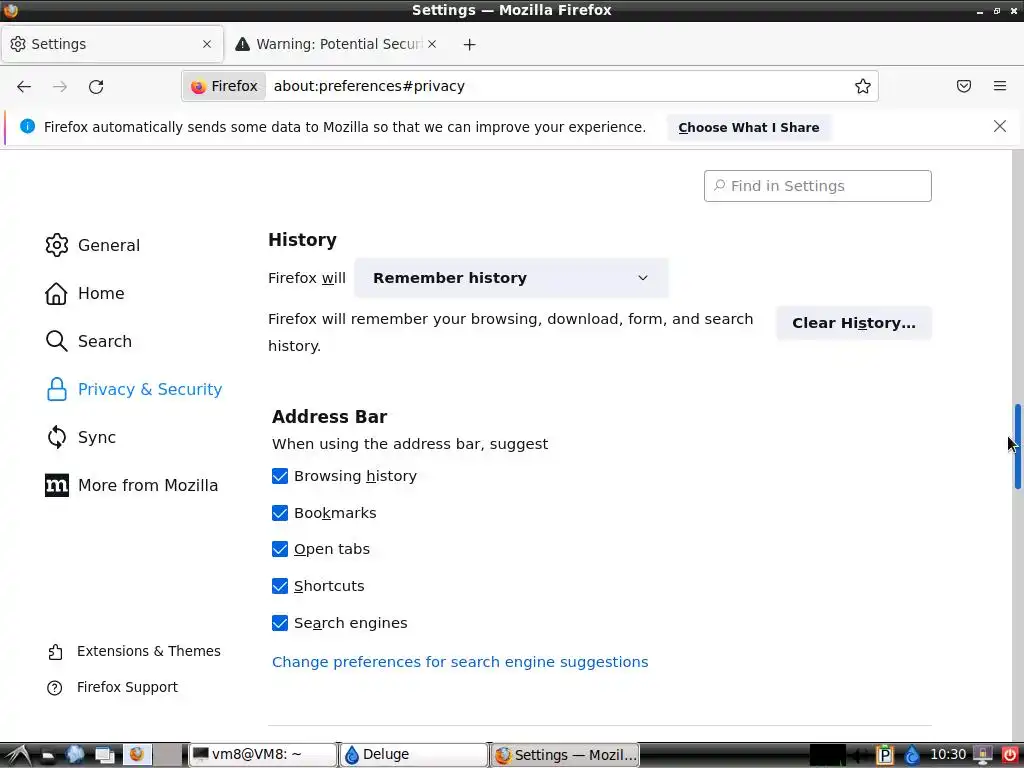Uncheck the Browsing history checkbox
The width and height of the screenshot is (1024, 768).
point(280,476)
